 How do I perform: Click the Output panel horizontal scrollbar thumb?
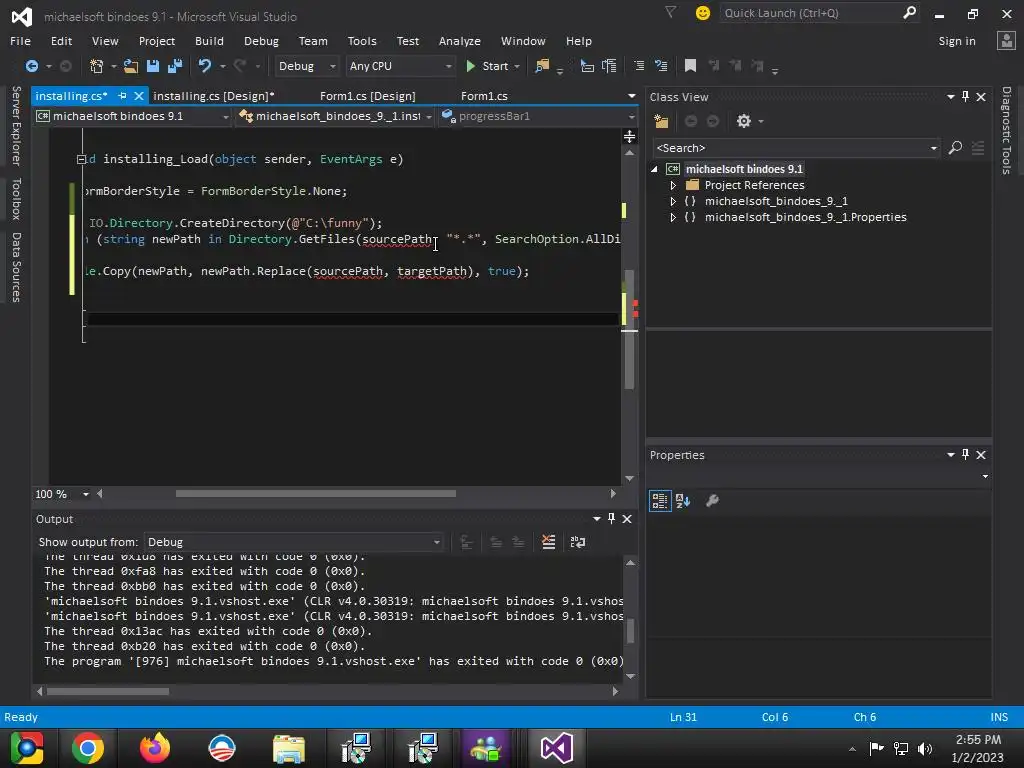tap(108, 691)
